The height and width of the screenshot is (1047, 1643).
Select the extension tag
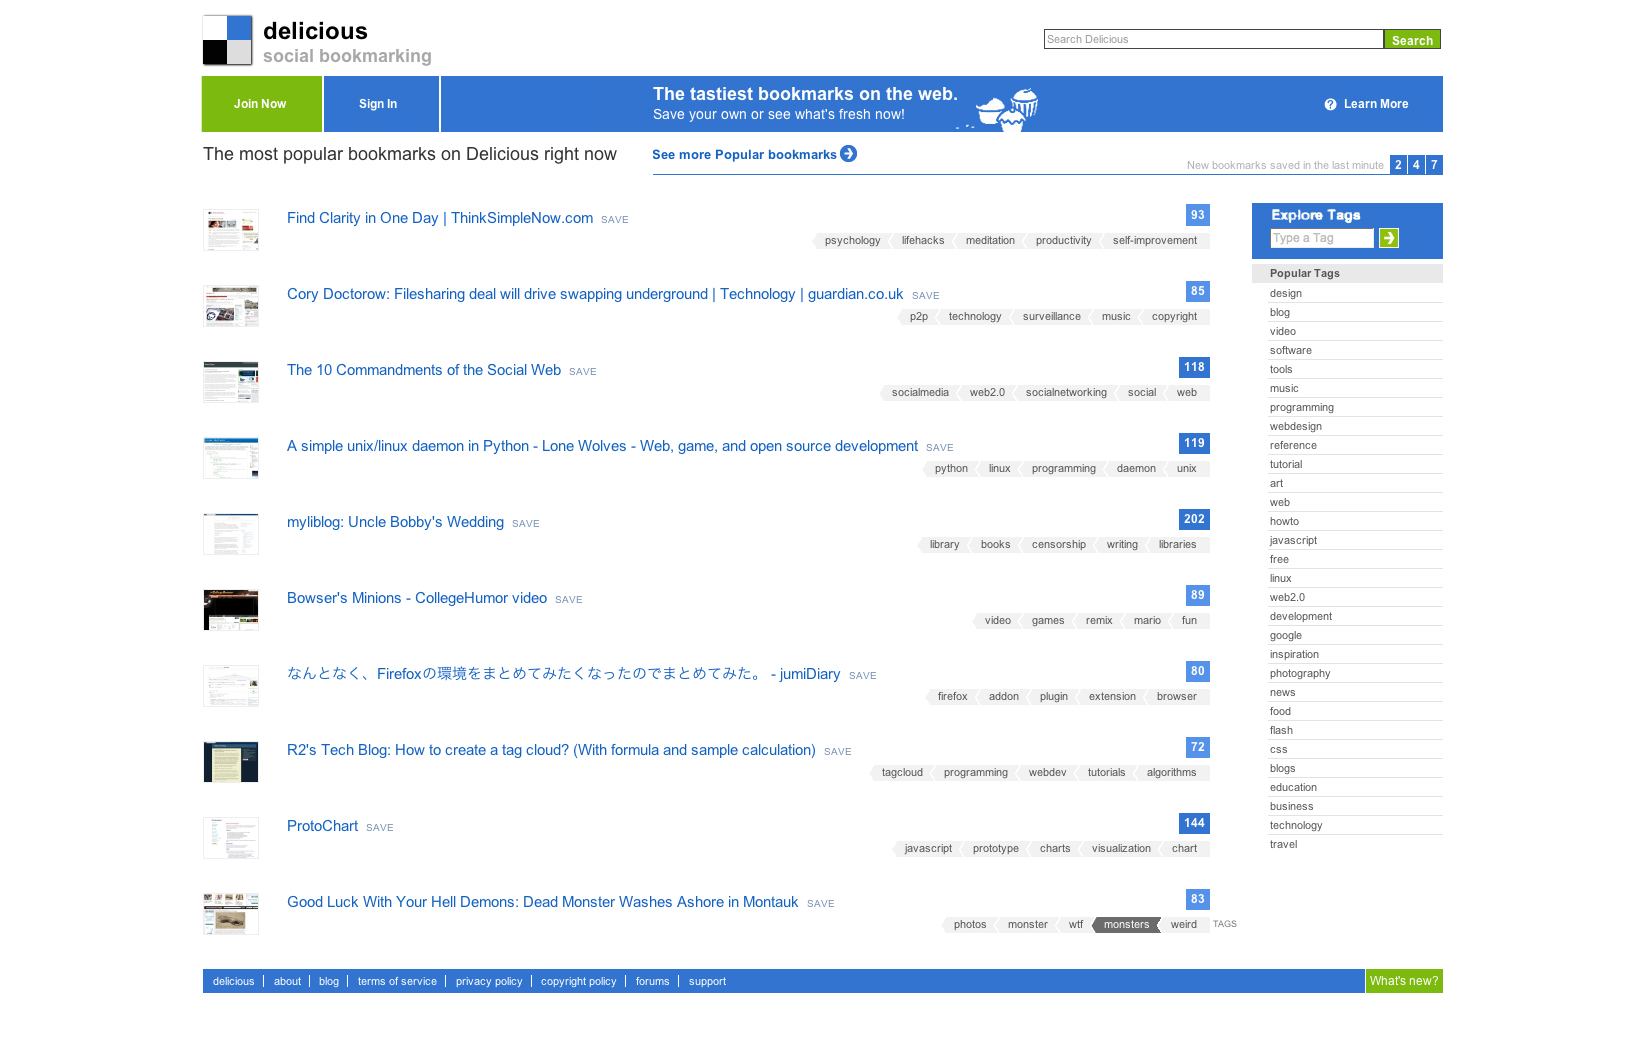coord(1112,697)
